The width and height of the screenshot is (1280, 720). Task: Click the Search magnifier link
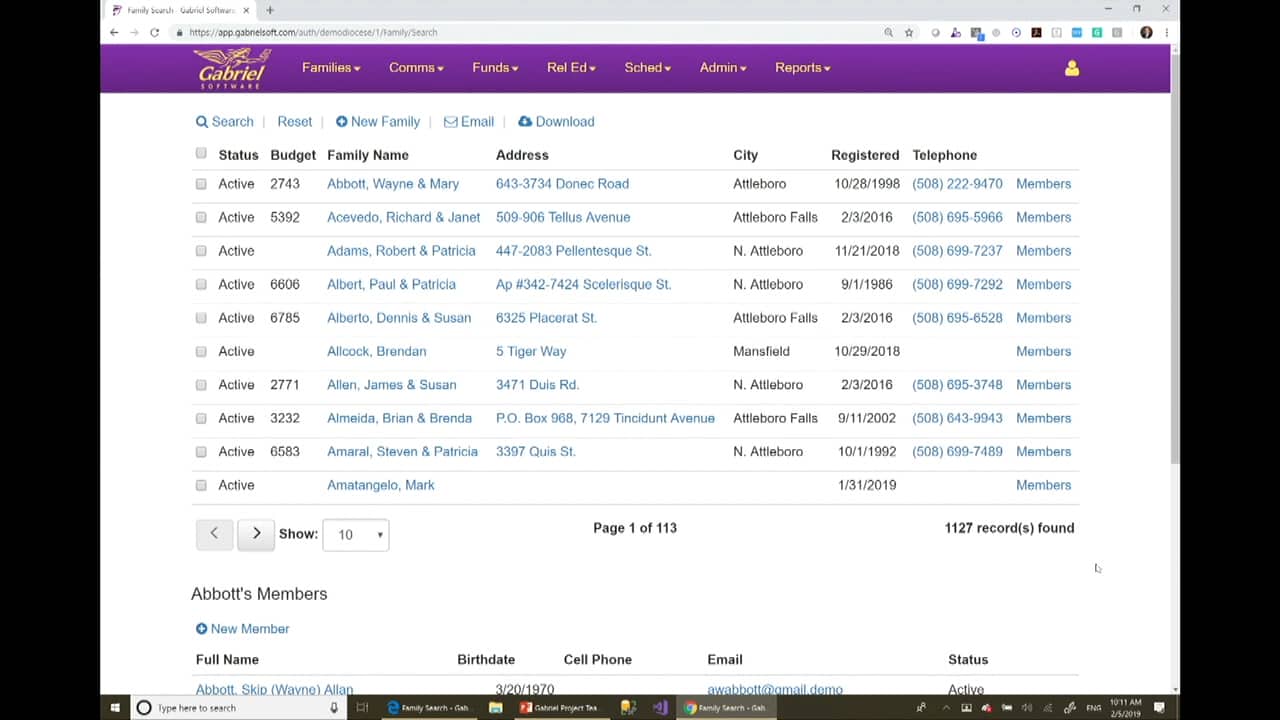pos(224,121)
